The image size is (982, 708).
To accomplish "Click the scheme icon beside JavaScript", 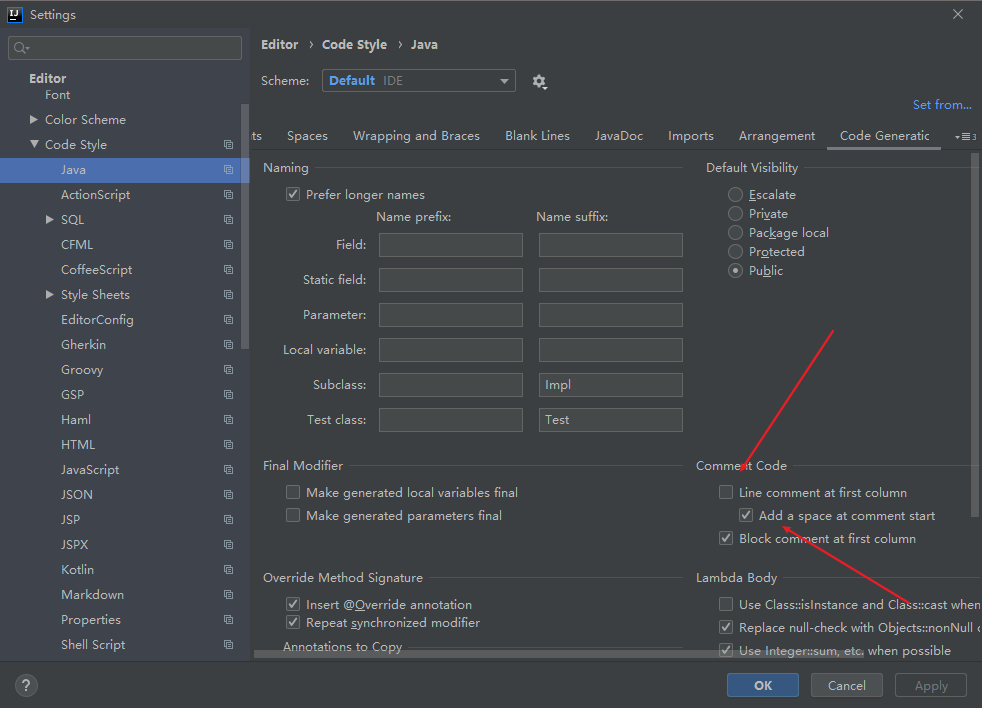I will [x=228, y=469].
